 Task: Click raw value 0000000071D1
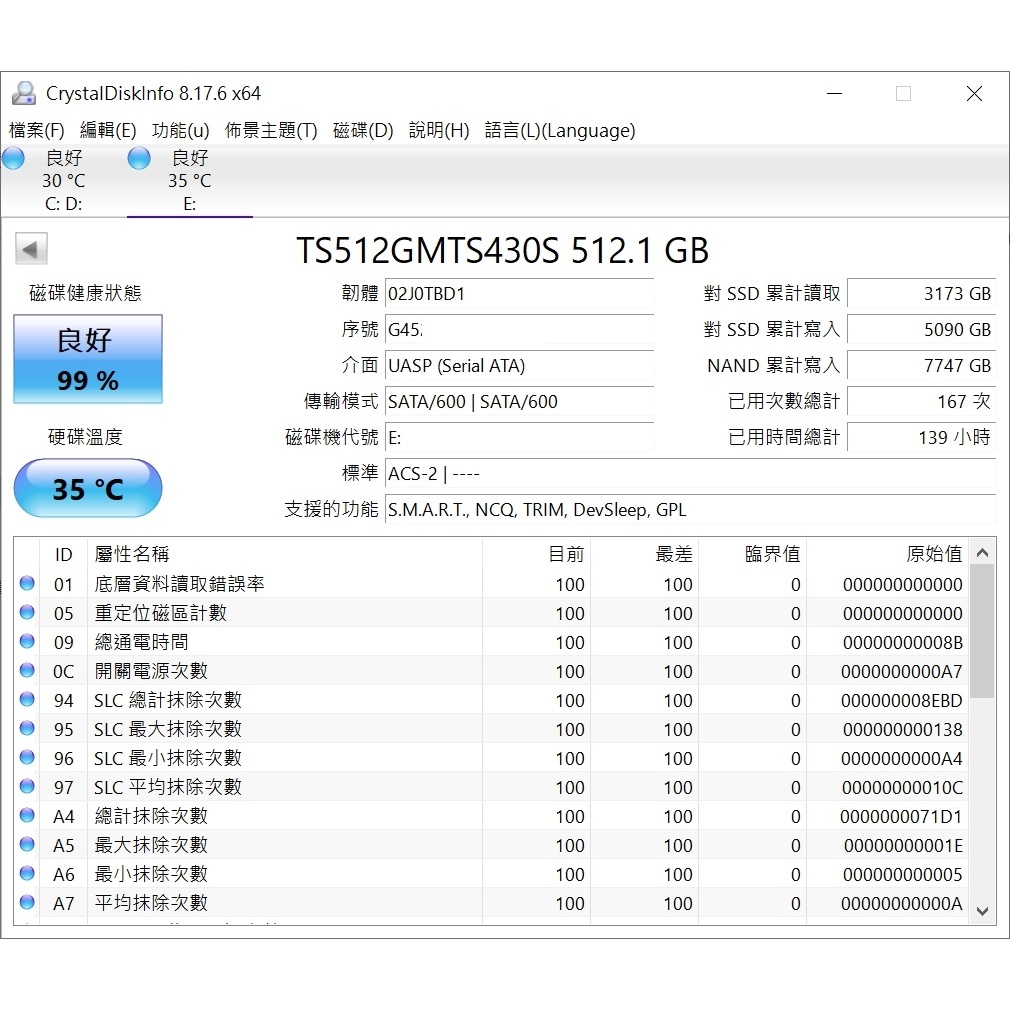pos(901,817)
